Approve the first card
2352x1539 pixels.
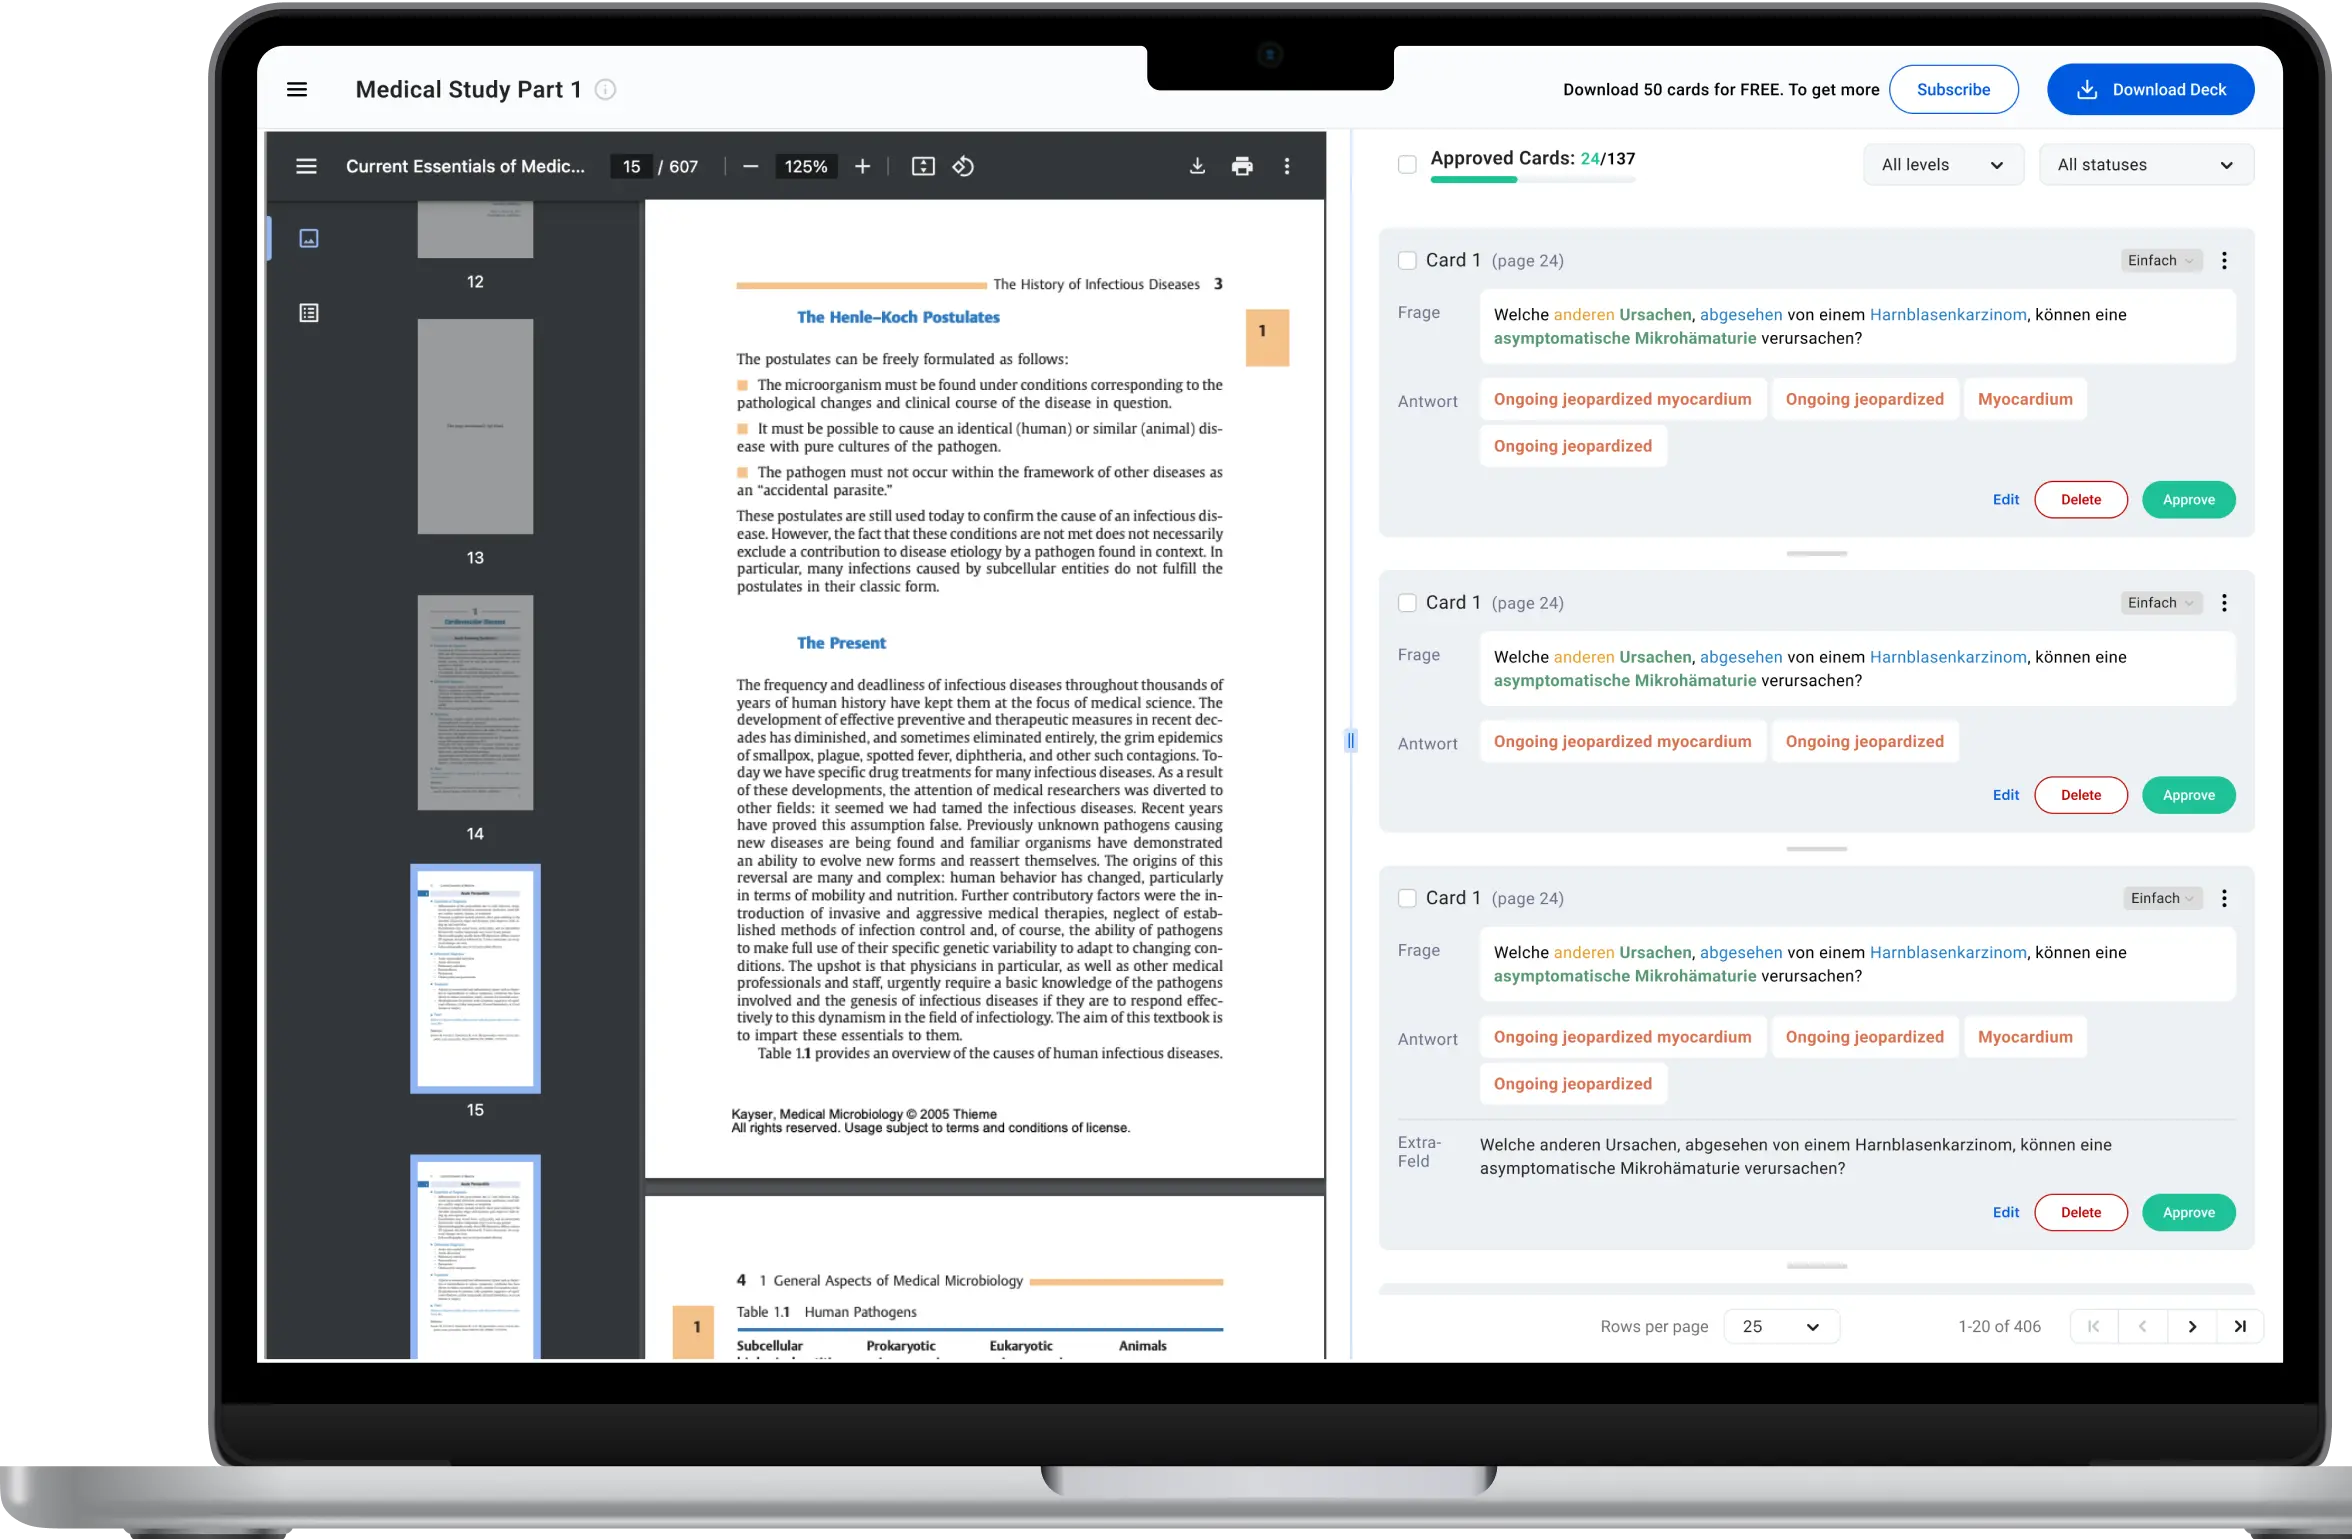coord(2188,500)
